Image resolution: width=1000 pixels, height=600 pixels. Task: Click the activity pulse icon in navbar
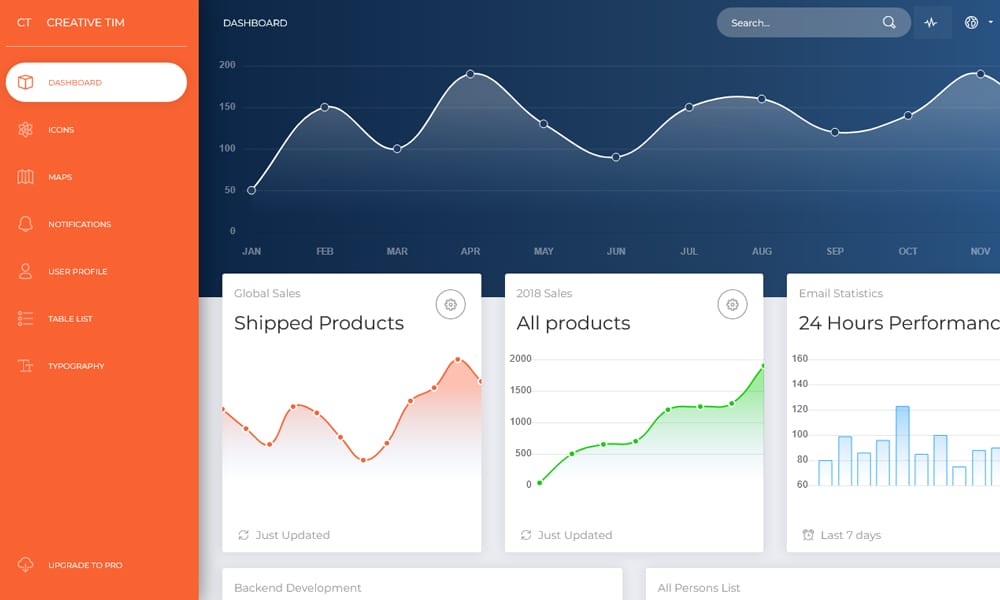[x=932, y=21]
